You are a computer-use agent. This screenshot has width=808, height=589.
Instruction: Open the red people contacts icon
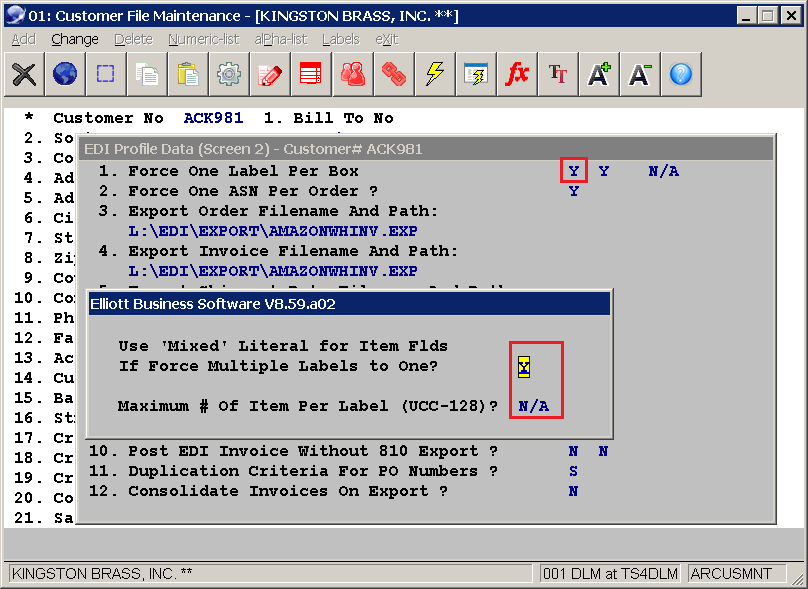point(352,74)
